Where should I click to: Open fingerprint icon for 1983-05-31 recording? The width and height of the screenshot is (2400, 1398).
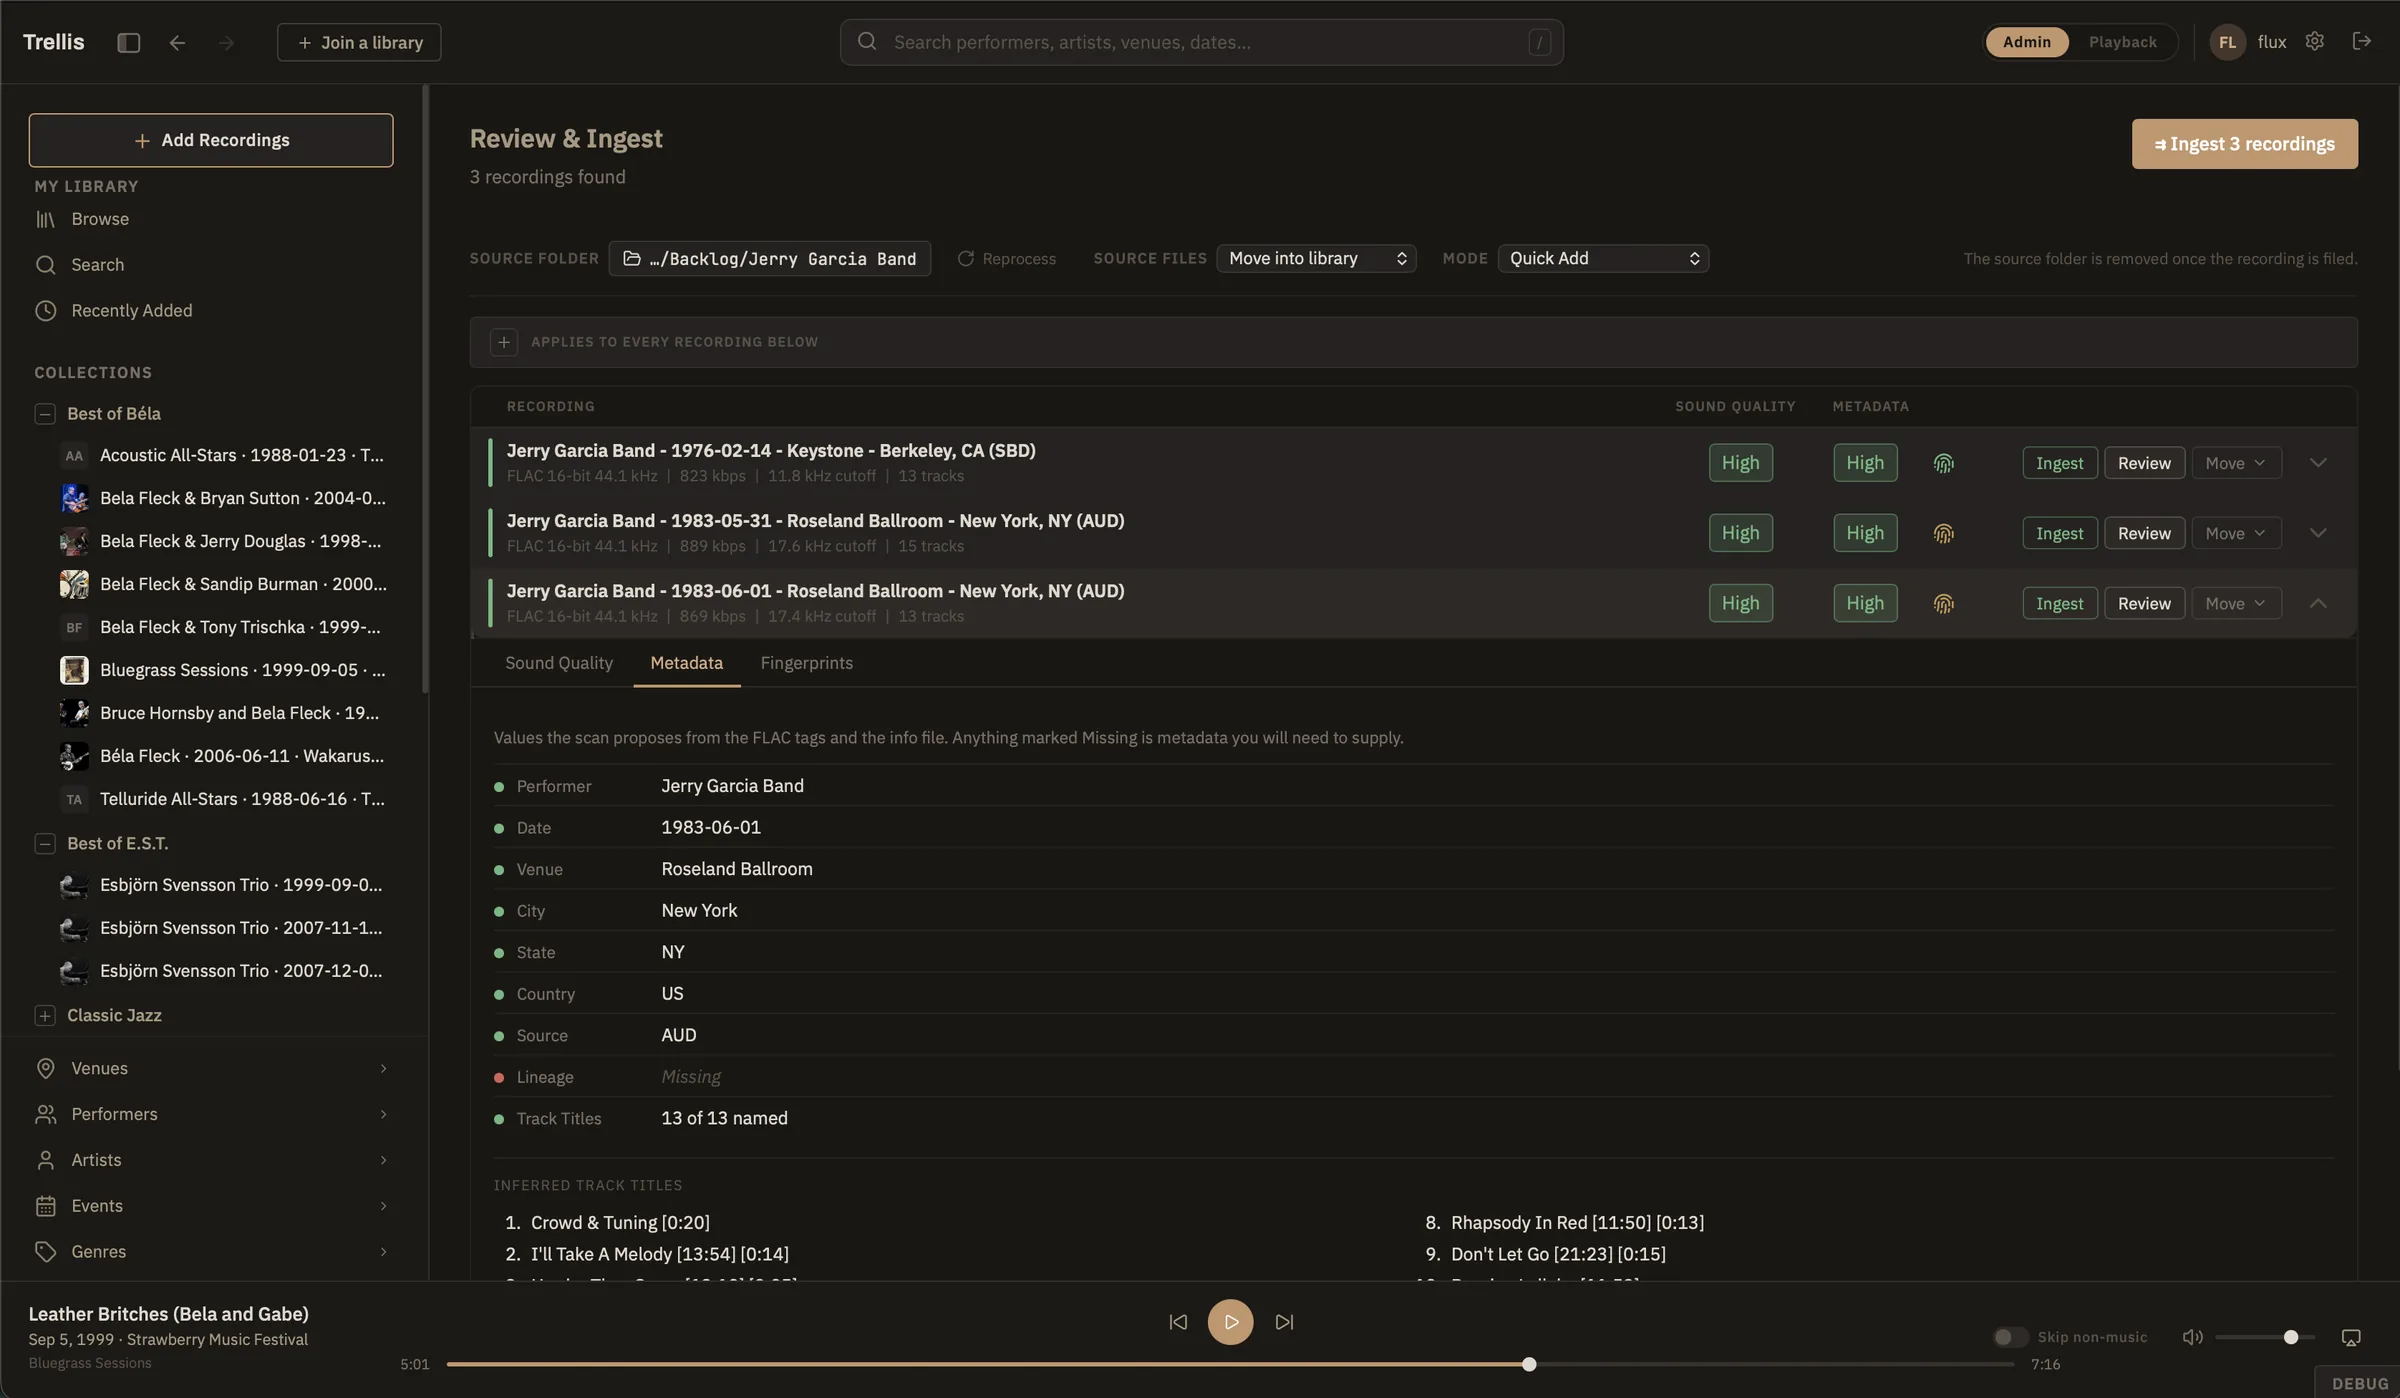(1943, 533)
